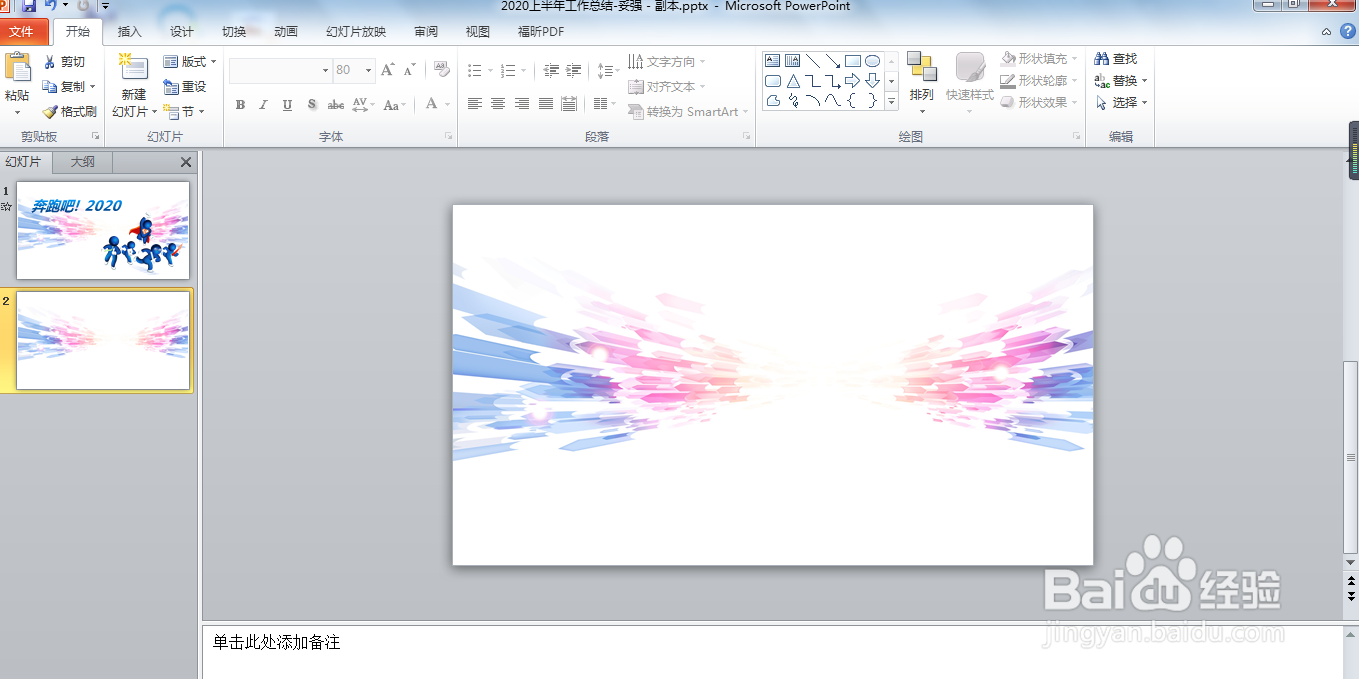Open the font name combo box

[x=281, y=70]
